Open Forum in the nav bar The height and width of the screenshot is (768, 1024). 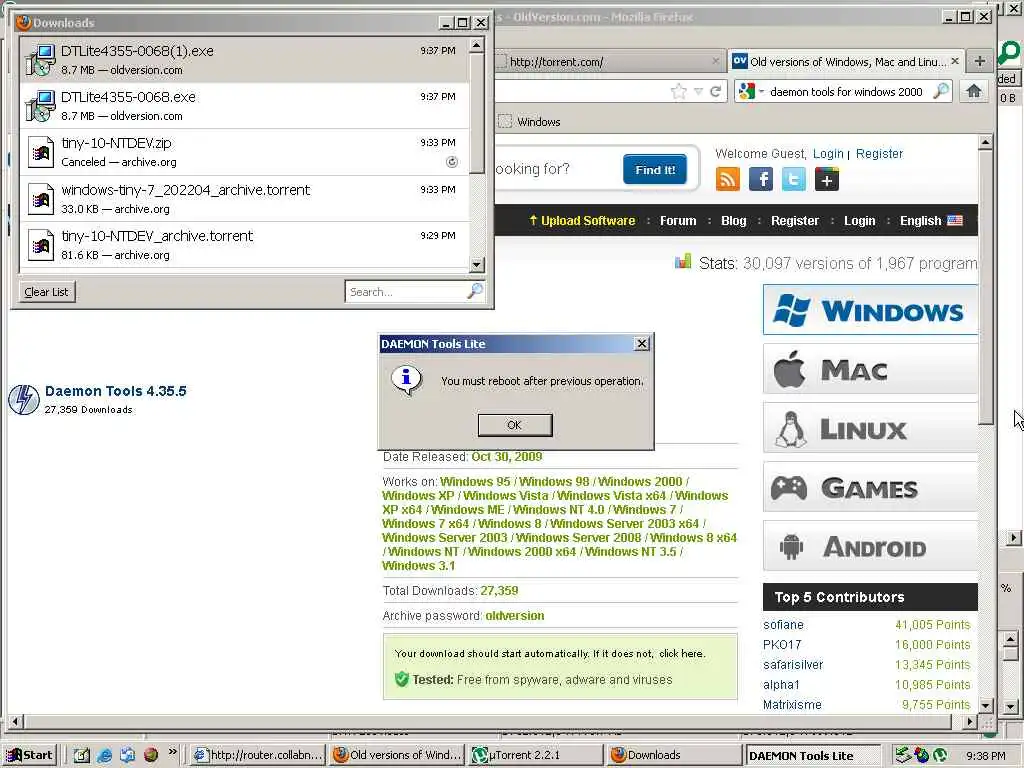(x=678, y=221)
